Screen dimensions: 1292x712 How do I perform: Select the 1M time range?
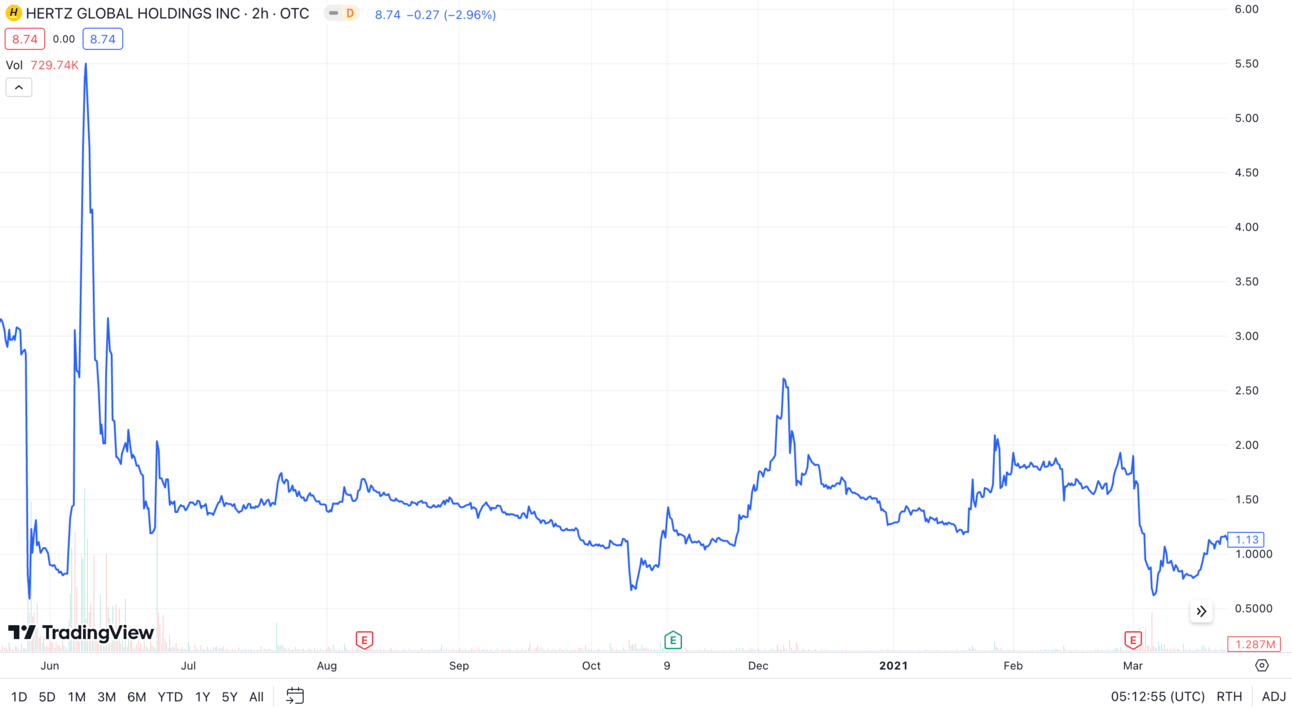[77, 697]
